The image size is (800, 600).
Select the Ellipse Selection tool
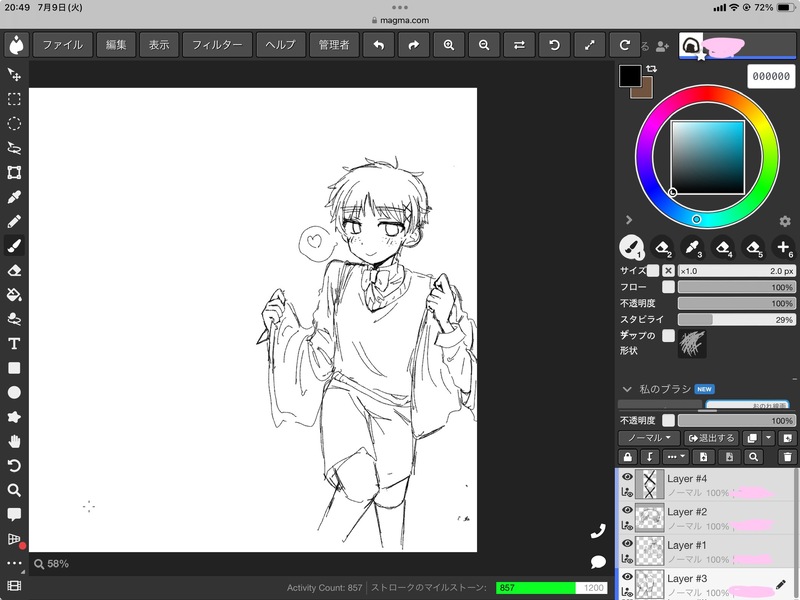coord(14,123)
